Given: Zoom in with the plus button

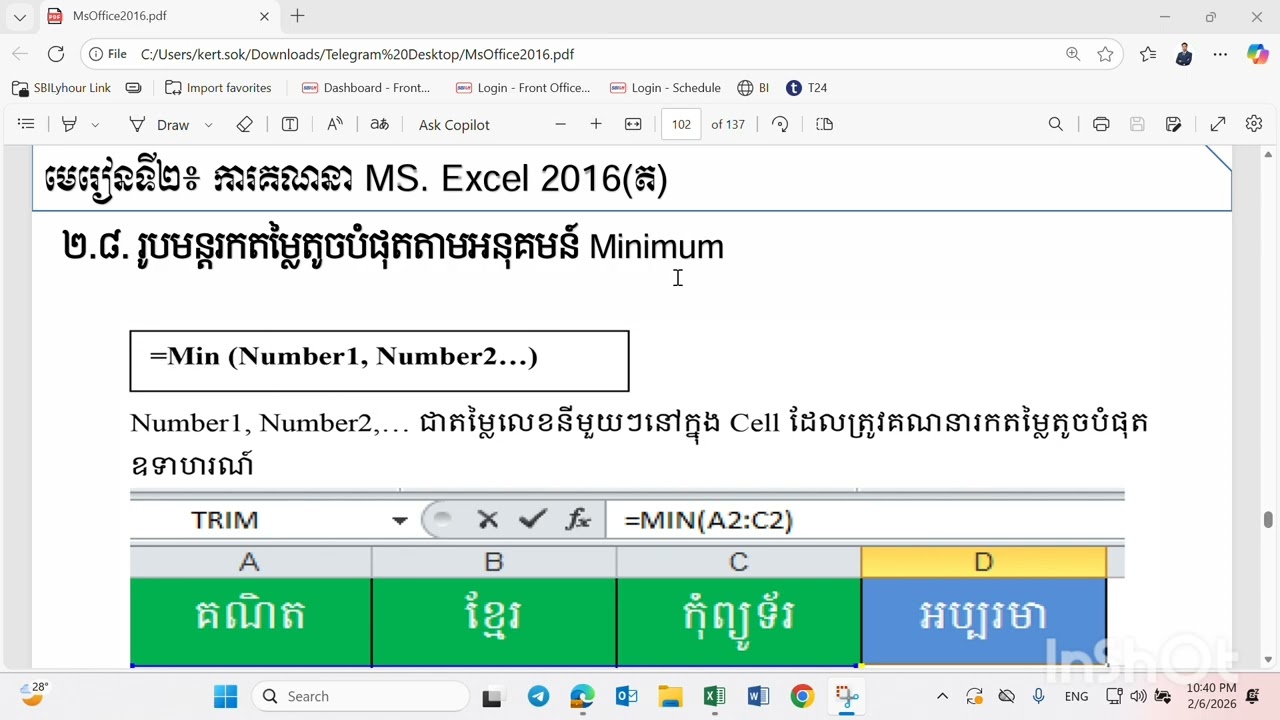Looking at the screenshot, I should 596,124.
